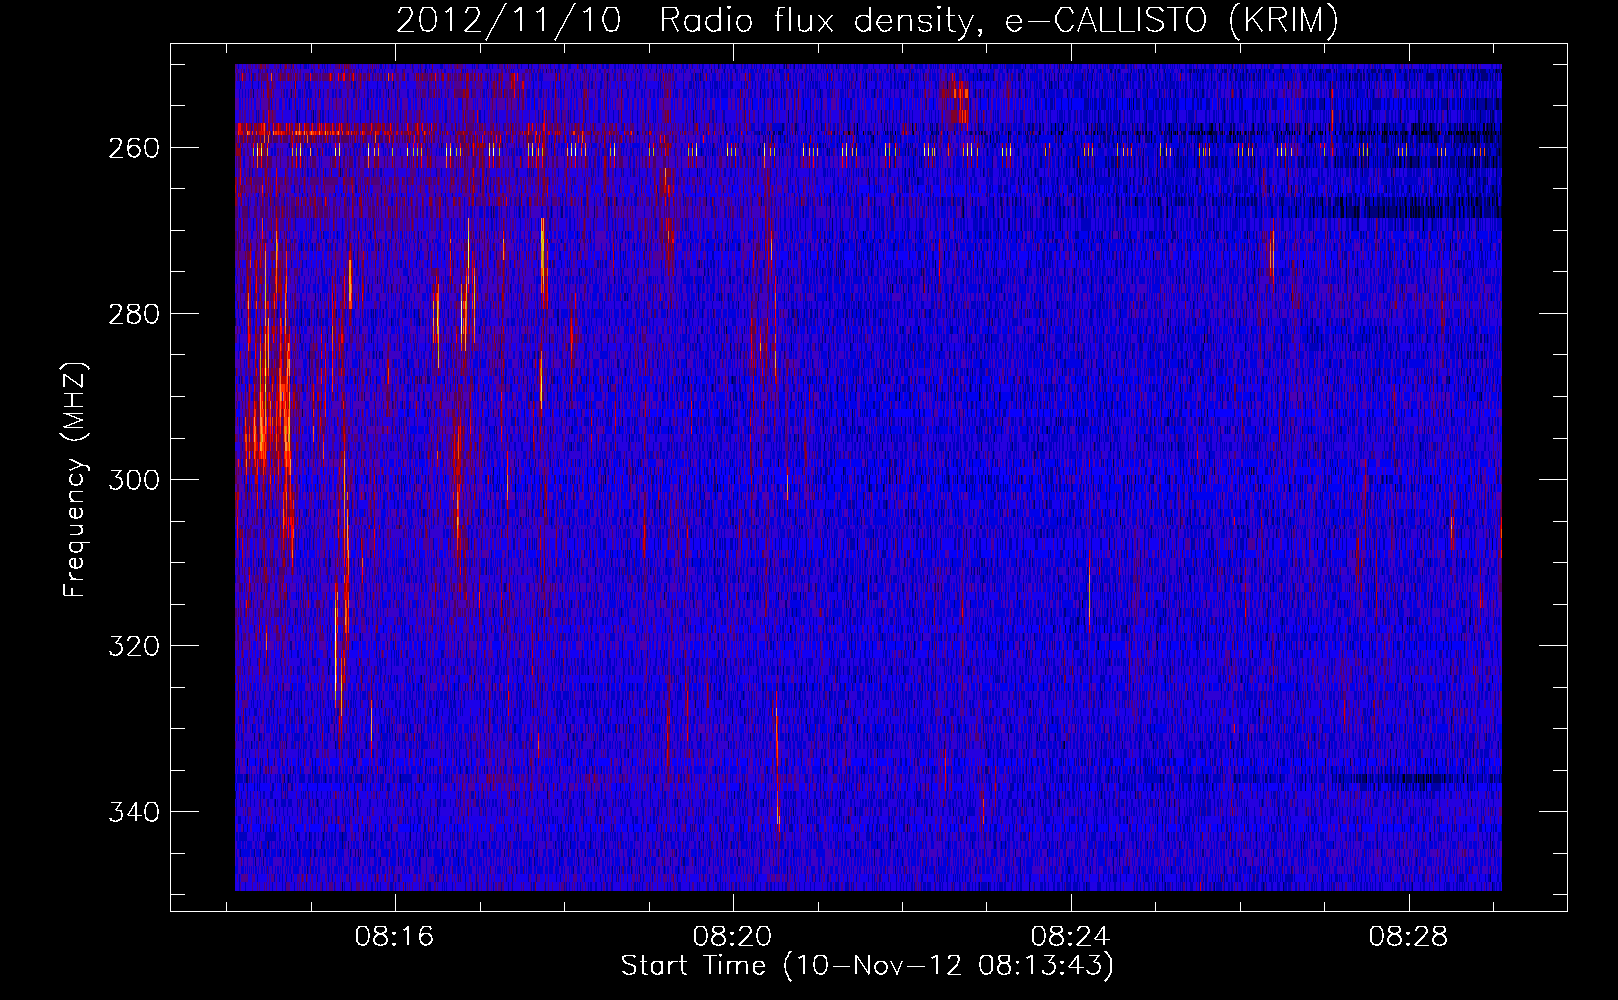Click the 320 frequency tick label
This screenshot has width=1618, height=1000.
133,646
